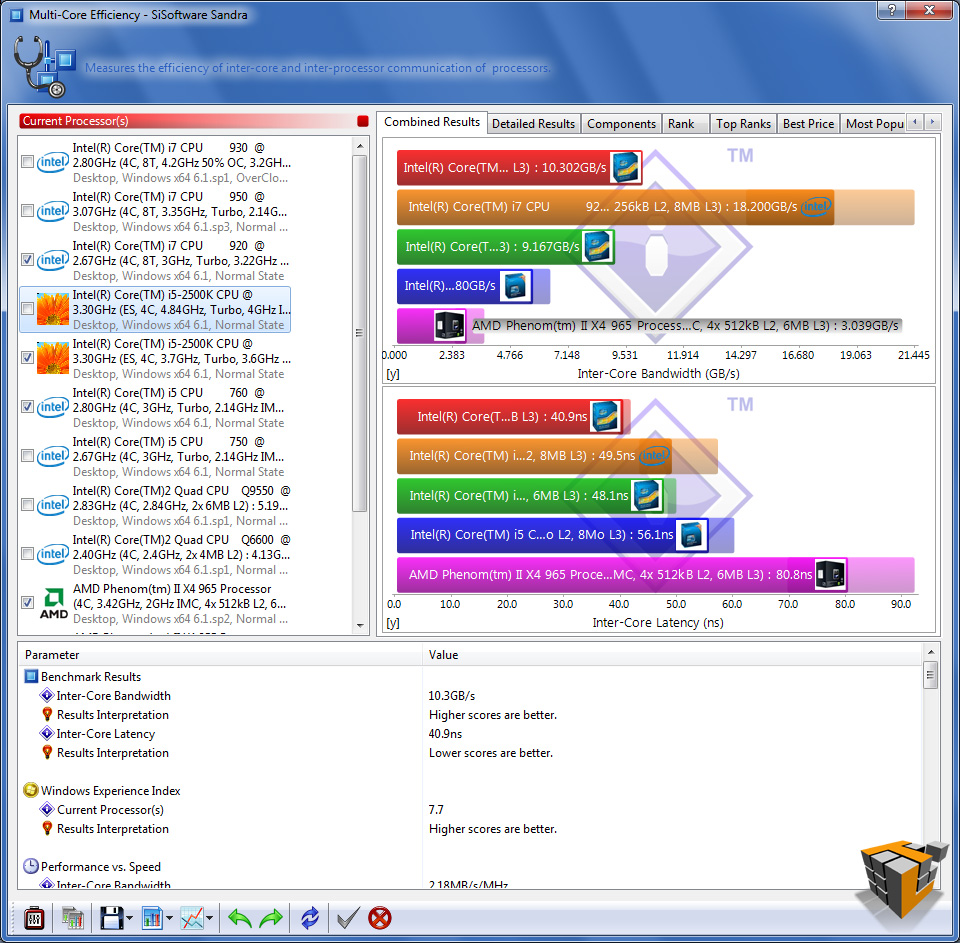The width and height of the screenshot is (960, 943).
Task: Go forward with the green right arrow
Action: click(x=271, y=918)
